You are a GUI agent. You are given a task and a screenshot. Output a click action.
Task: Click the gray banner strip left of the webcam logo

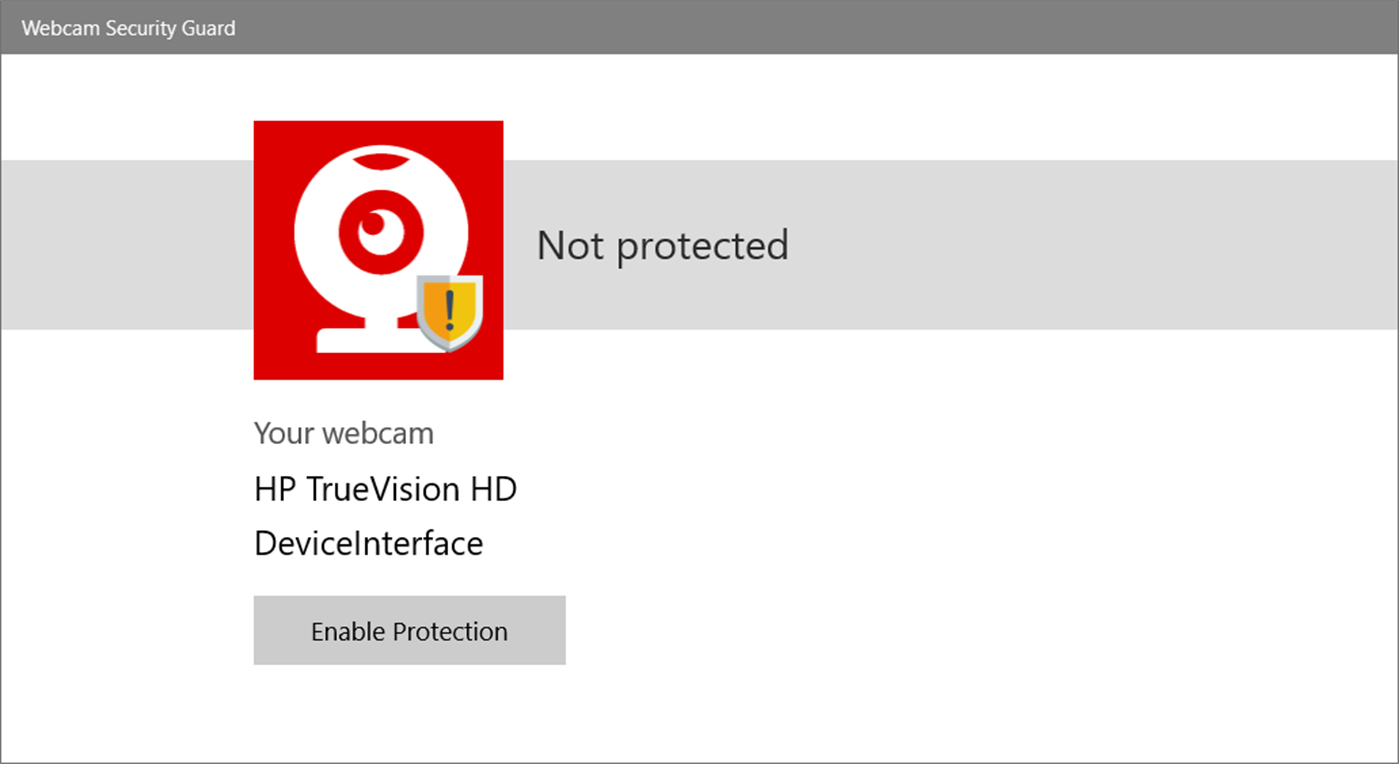click(127, 245)
